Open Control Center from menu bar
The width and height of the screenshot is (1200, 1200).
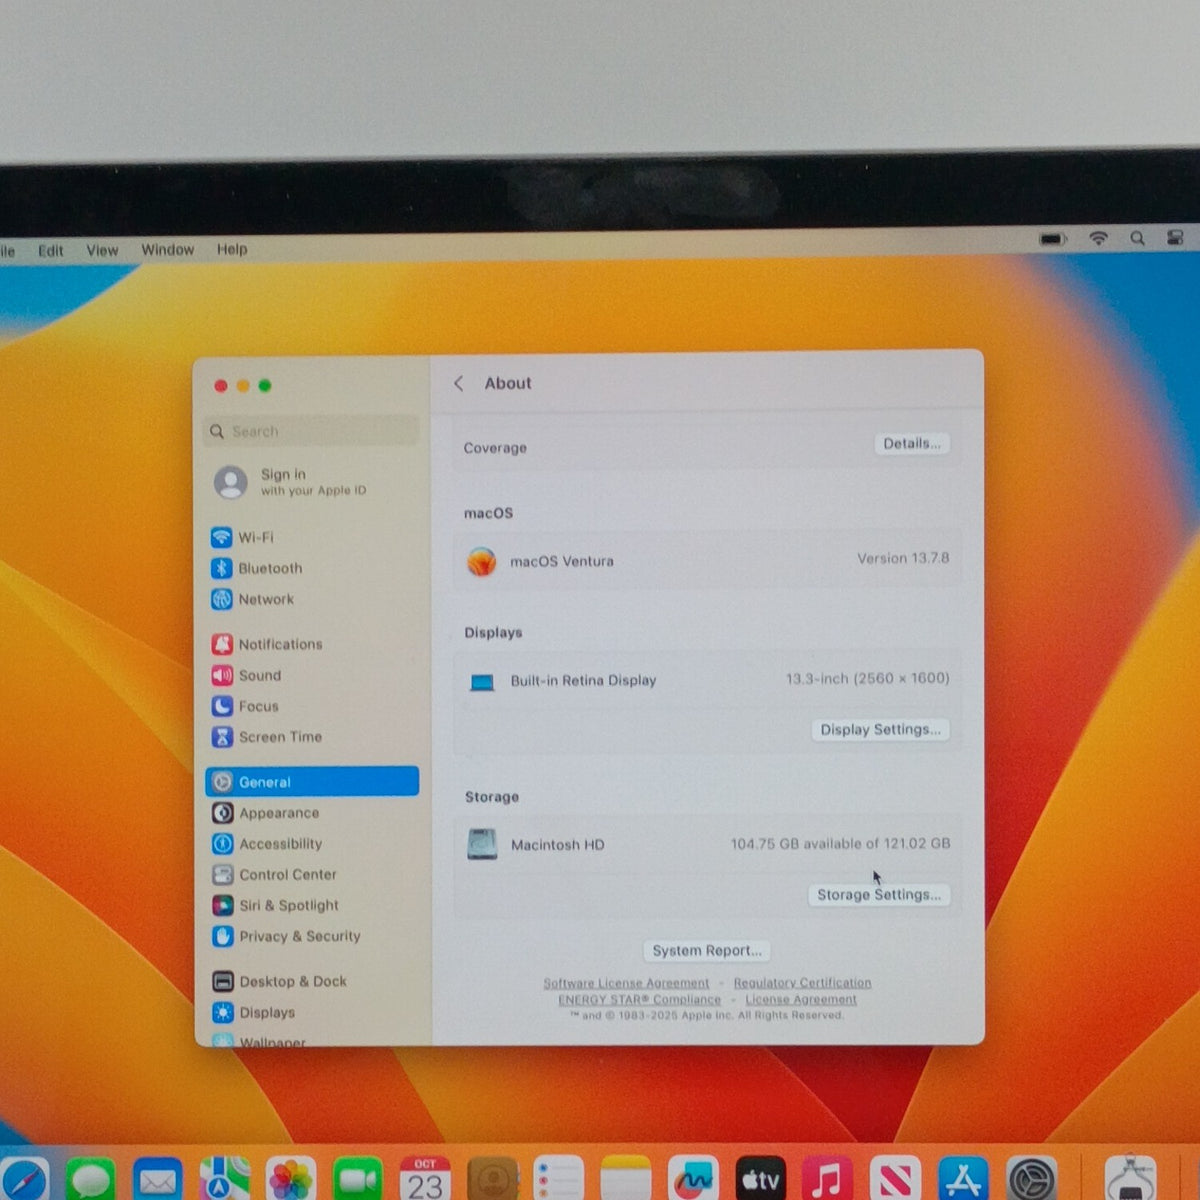tap(1175, 239)
